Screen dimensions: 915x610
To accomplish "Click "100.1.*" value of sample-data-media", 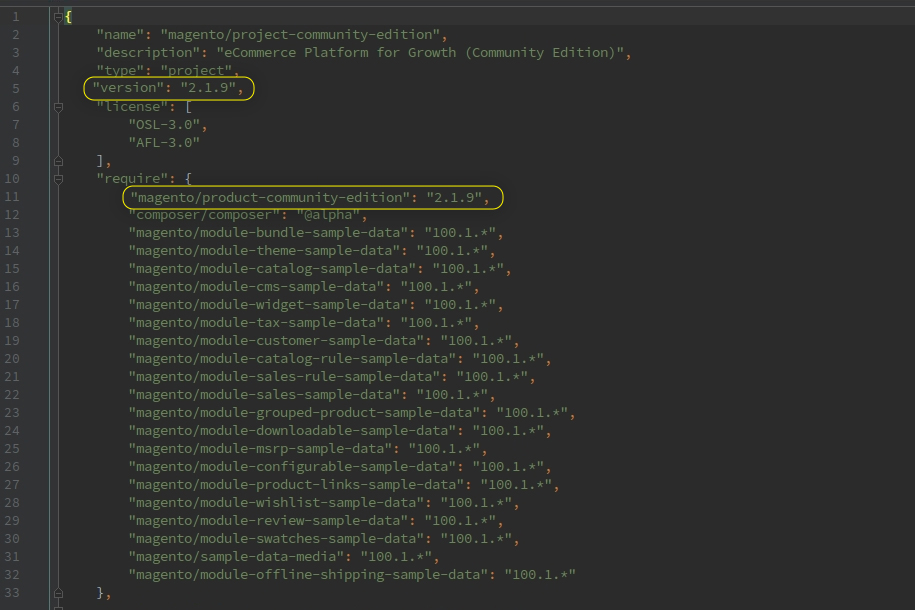I will (x=396, y=557).
